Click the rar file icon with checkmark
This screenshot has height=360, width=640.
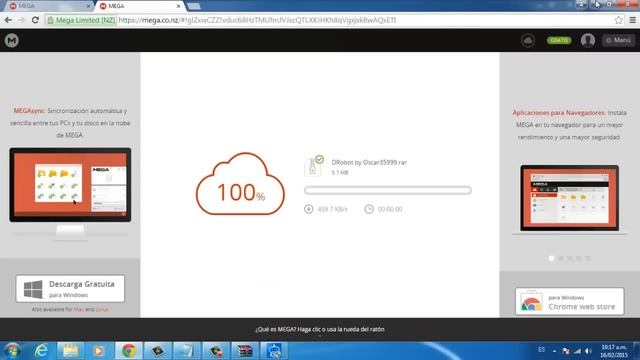pos(313,166)
